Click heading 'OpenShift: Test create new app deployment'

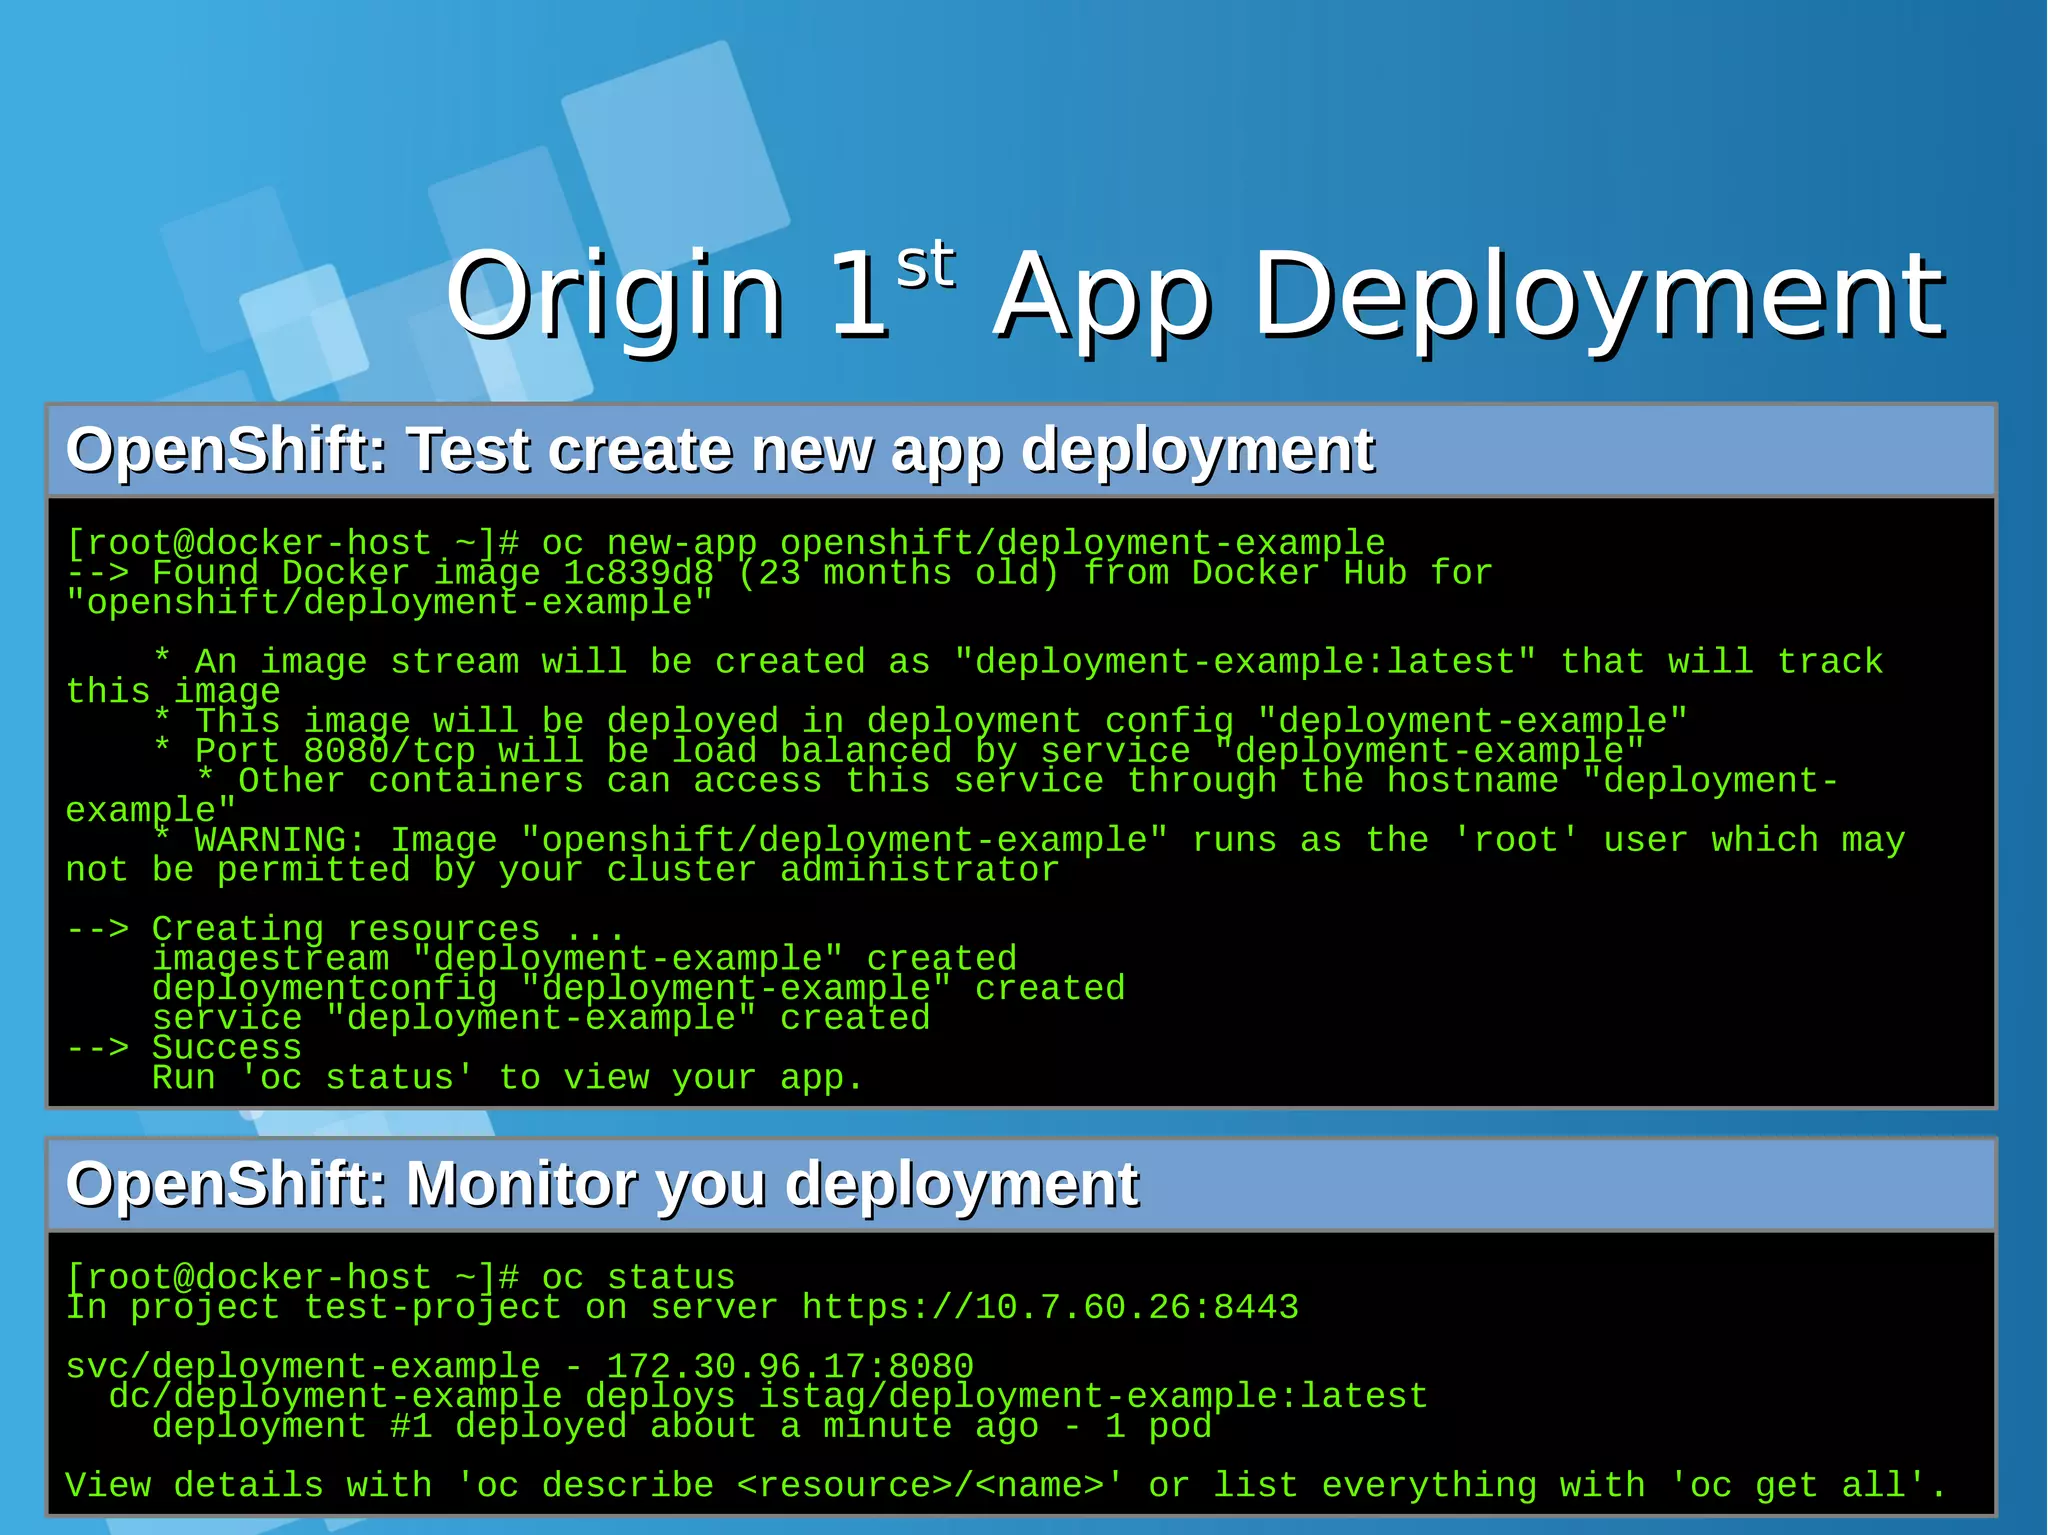coord(720,450)
